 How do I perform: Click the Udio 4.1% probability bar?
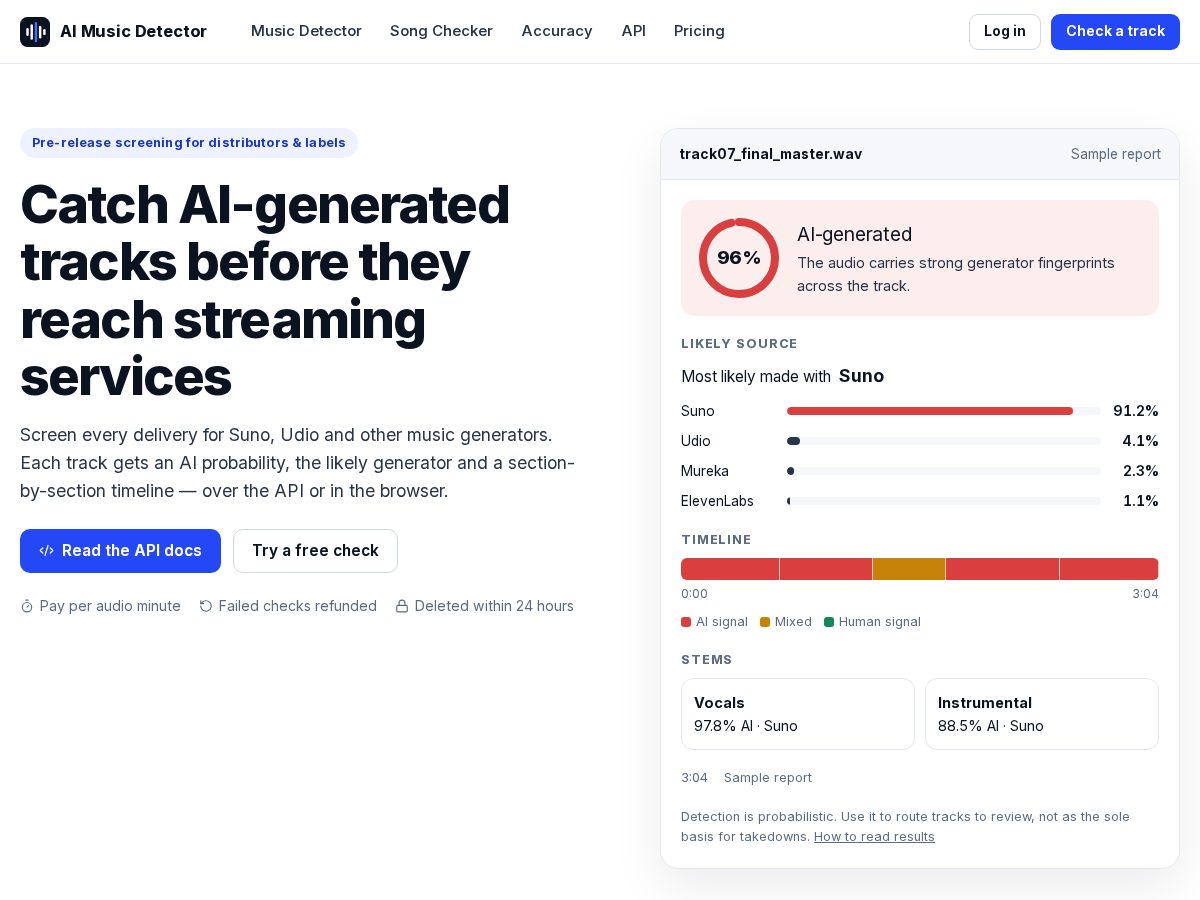pyautogui.click(x=943, y=441)
